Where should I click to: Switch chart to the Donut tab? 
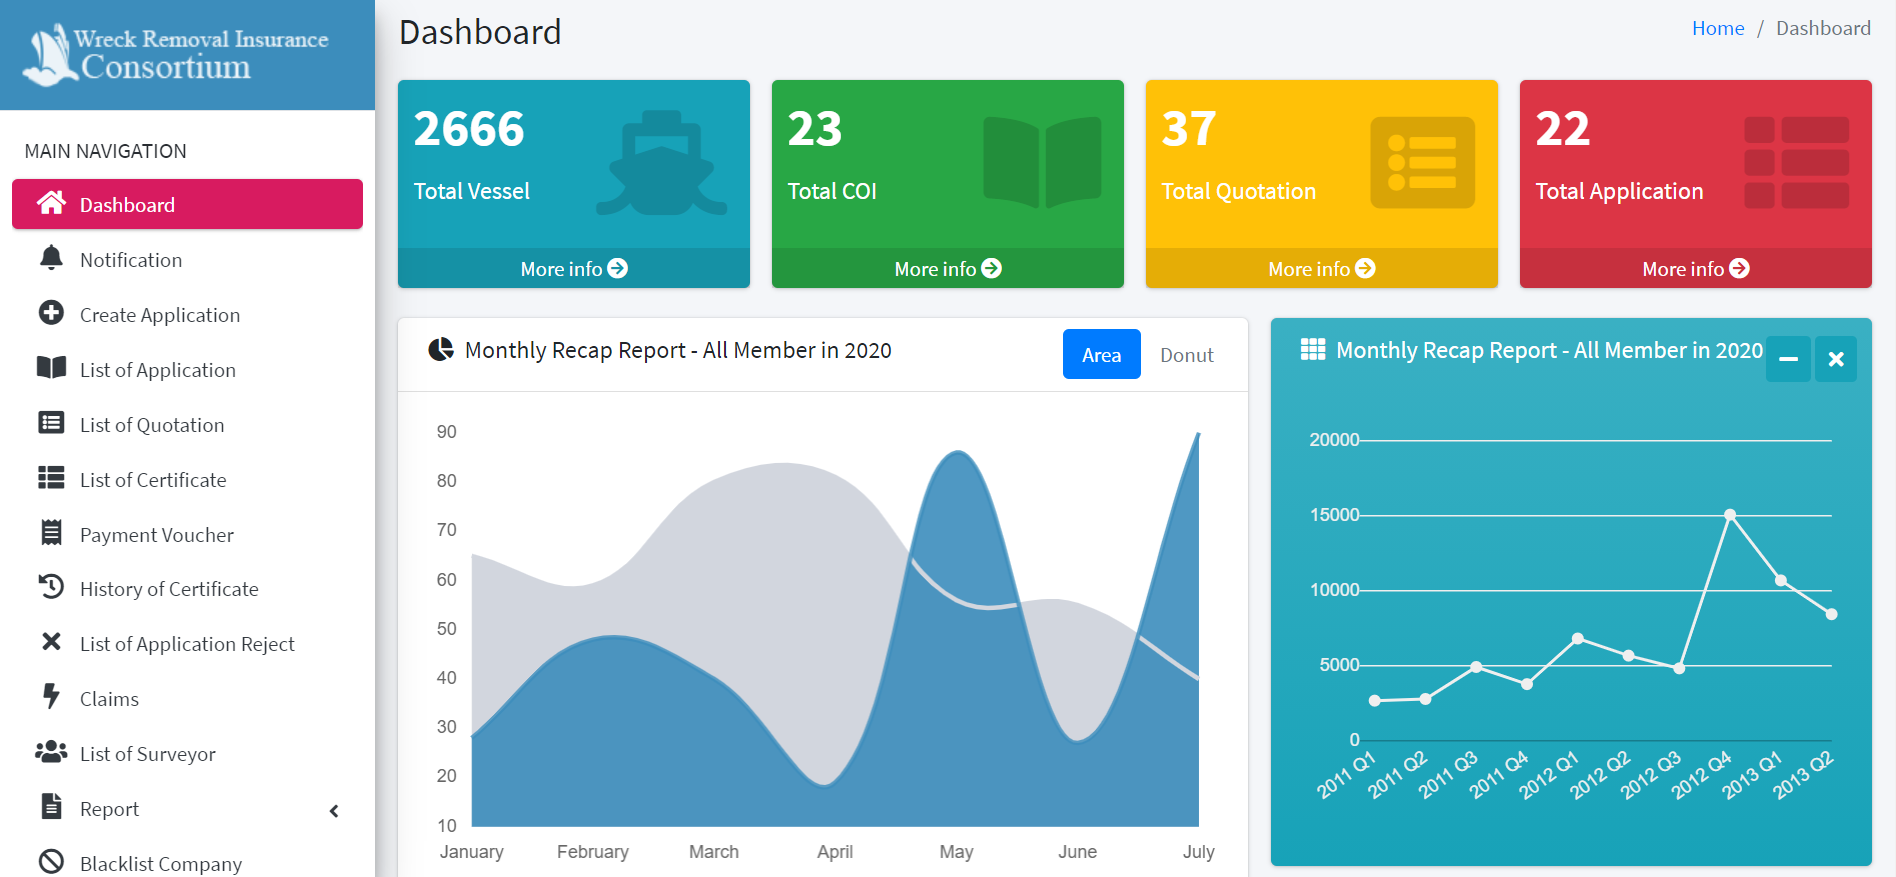point(1186,355)
